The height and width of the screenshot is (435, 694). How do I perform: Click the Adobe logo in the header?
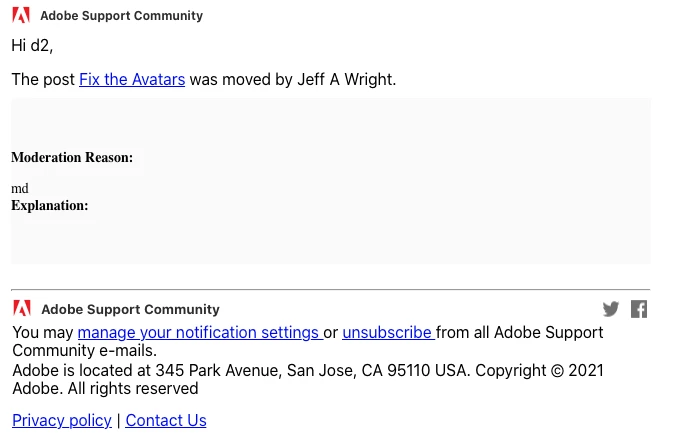coord(21,15)
